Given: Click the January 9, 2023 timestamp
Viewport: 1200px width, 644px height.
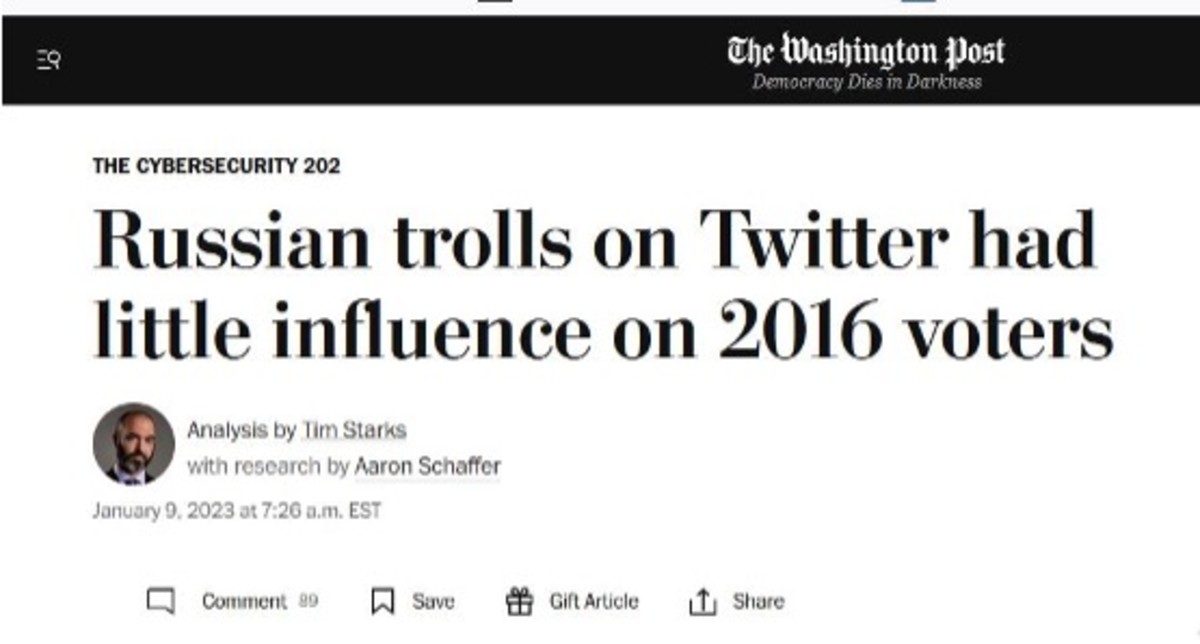Looking at the screenshot, I should tap(237, 510).
